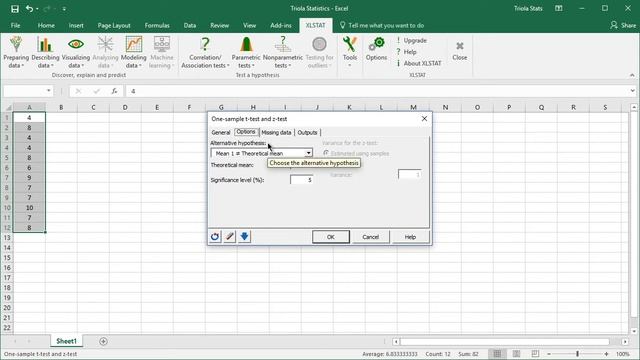The image size is (640, 360).
Task: Switch to Page Layout view icon in the status bar
Action: coord(516,354)
